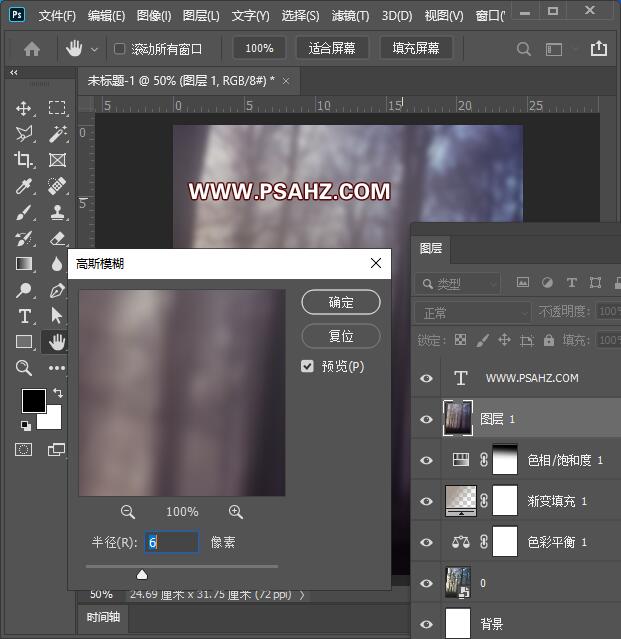Screen dimensions: 621x639
Task: Select the Zoom tool in toolbar
Action: 24,368
